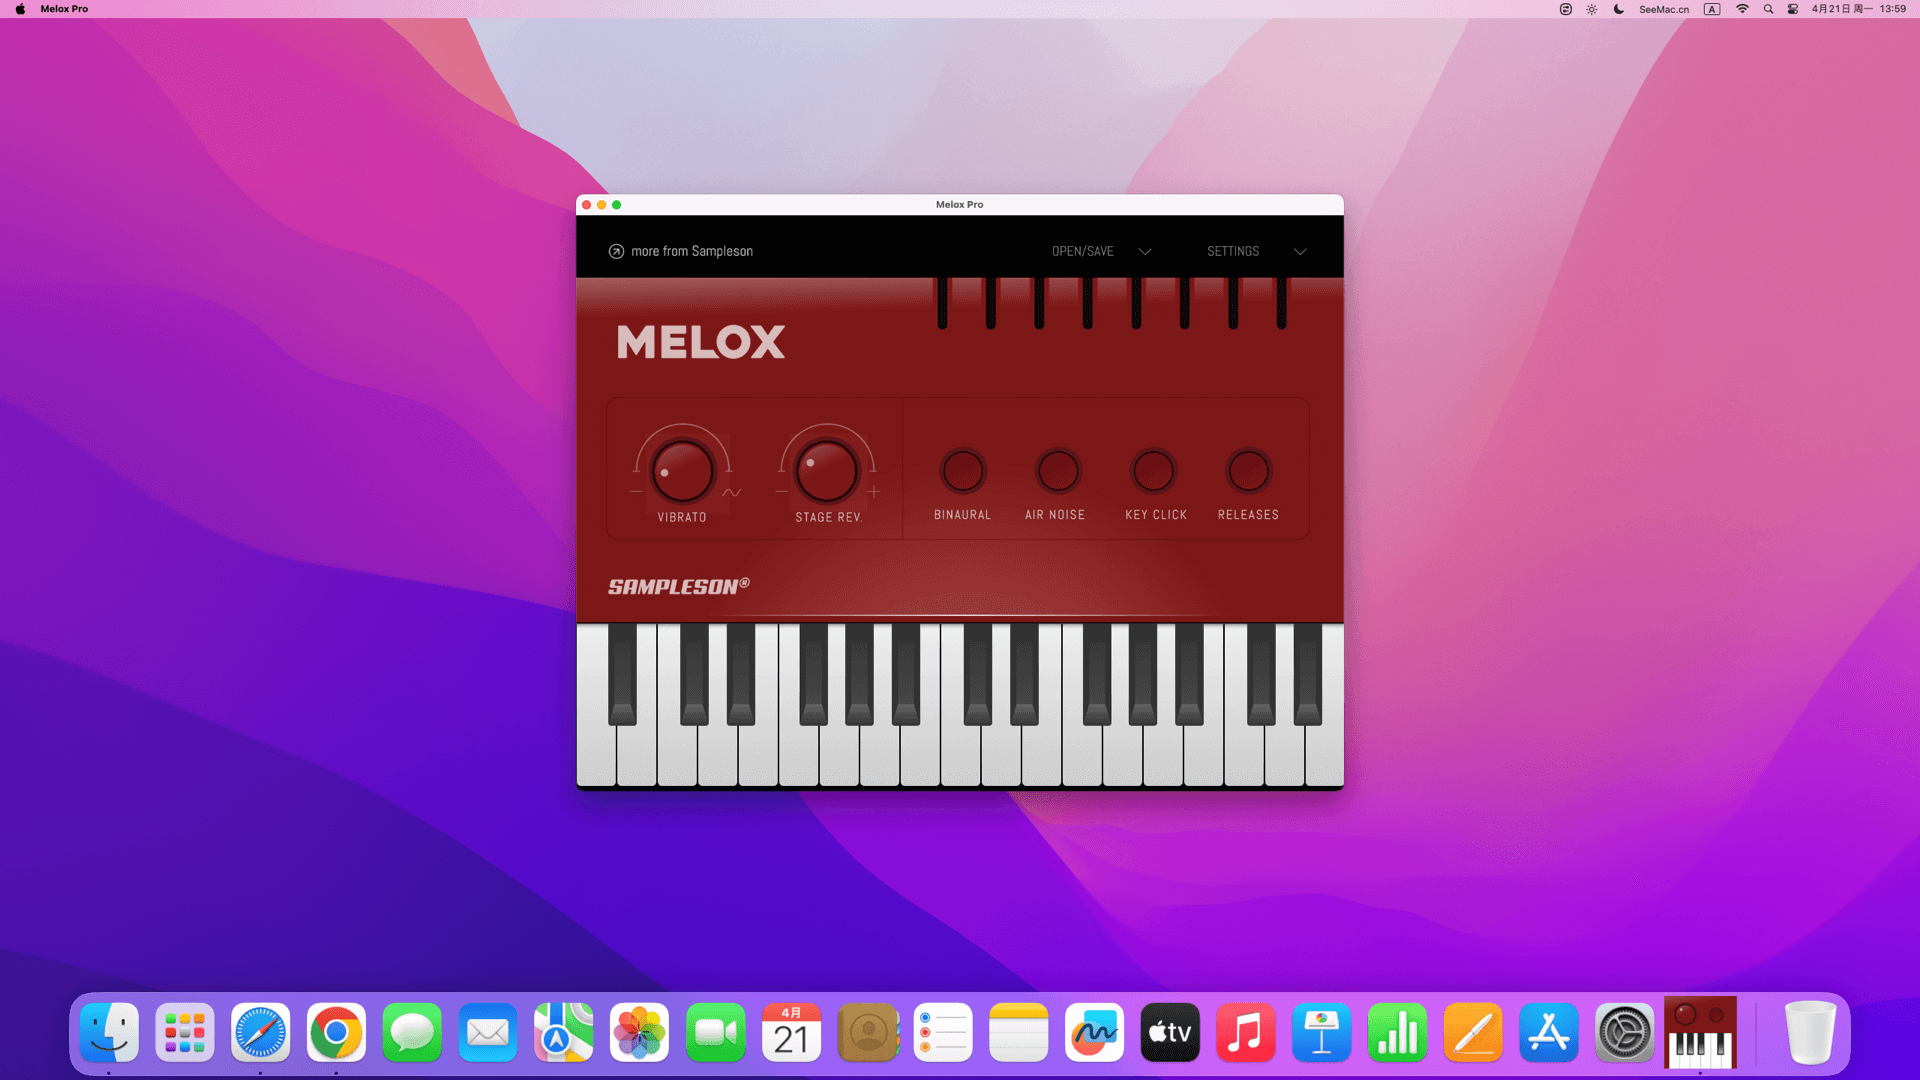Expand the OPEN/SAVE chevron arrow

tap(1145, 252)
